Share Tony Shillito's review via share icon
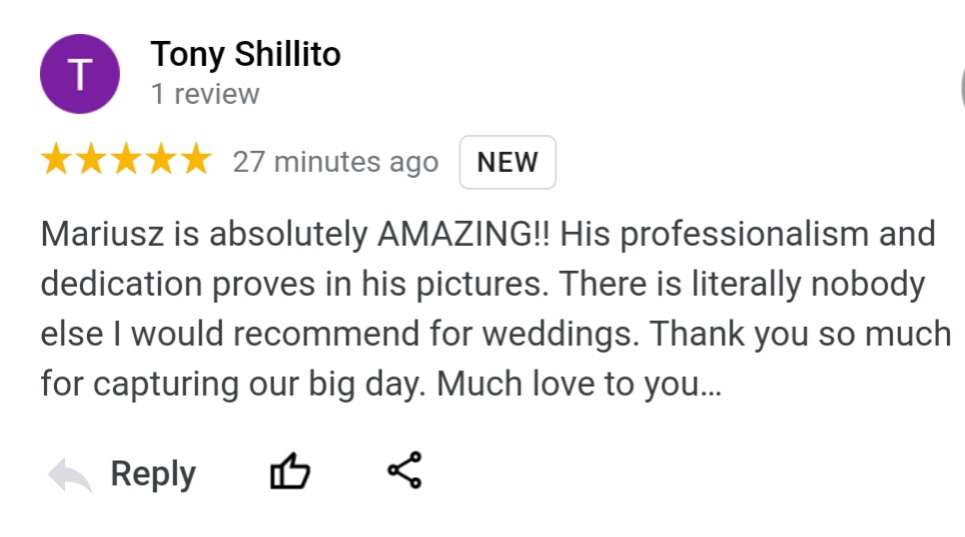This screenshot has height=537, width=965. click(405, 470)
